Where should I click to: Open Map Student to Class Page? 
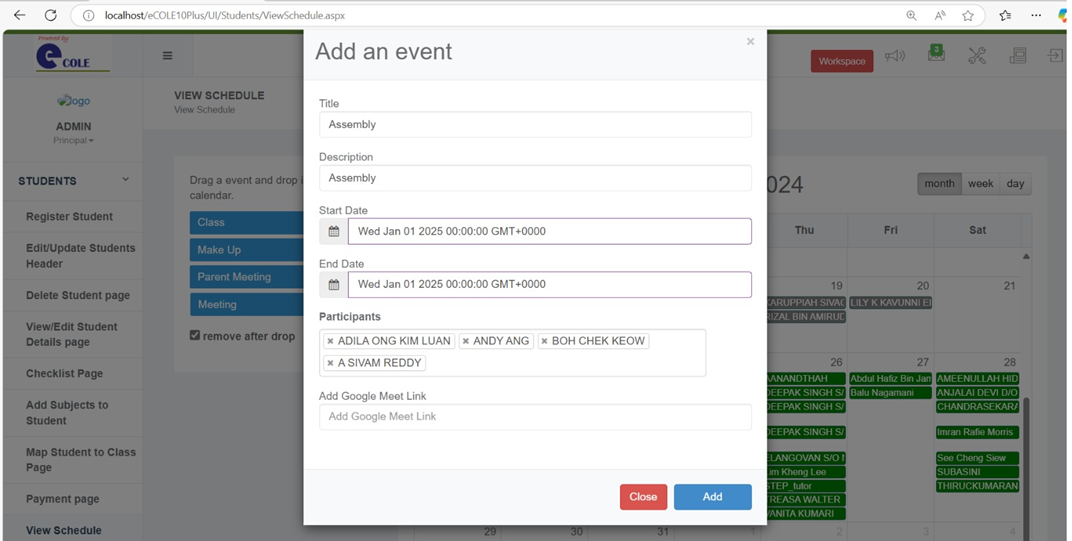(81, 460)
